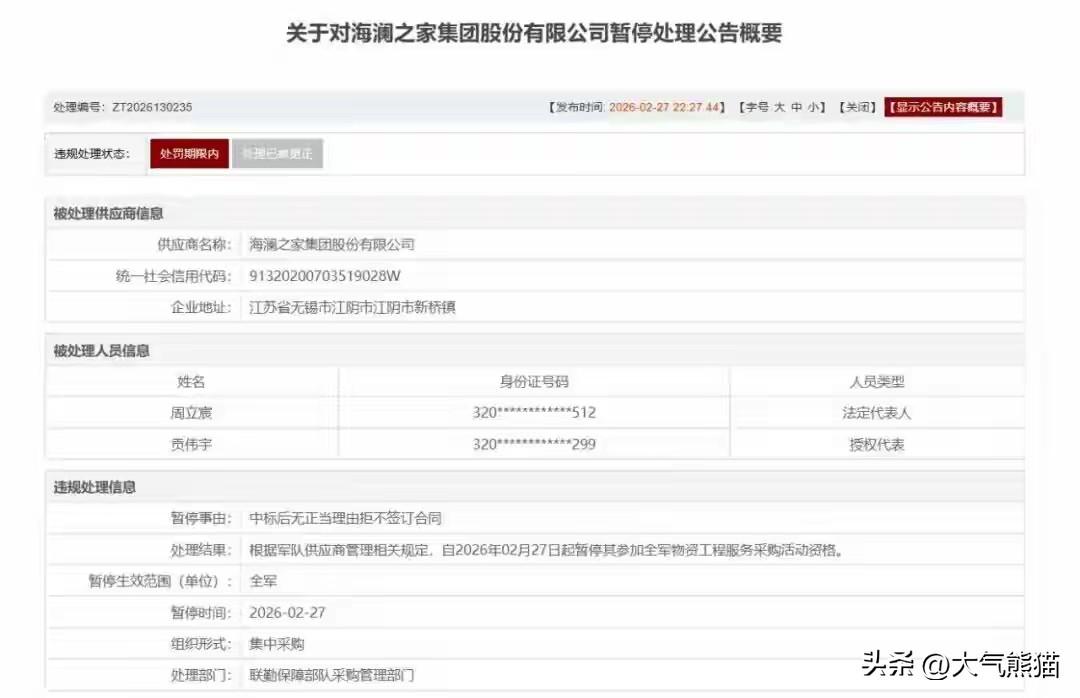Select the suspension date 2026-02-27
Image resolution: width=1080 pixels, height=698 pixels.
287,613
